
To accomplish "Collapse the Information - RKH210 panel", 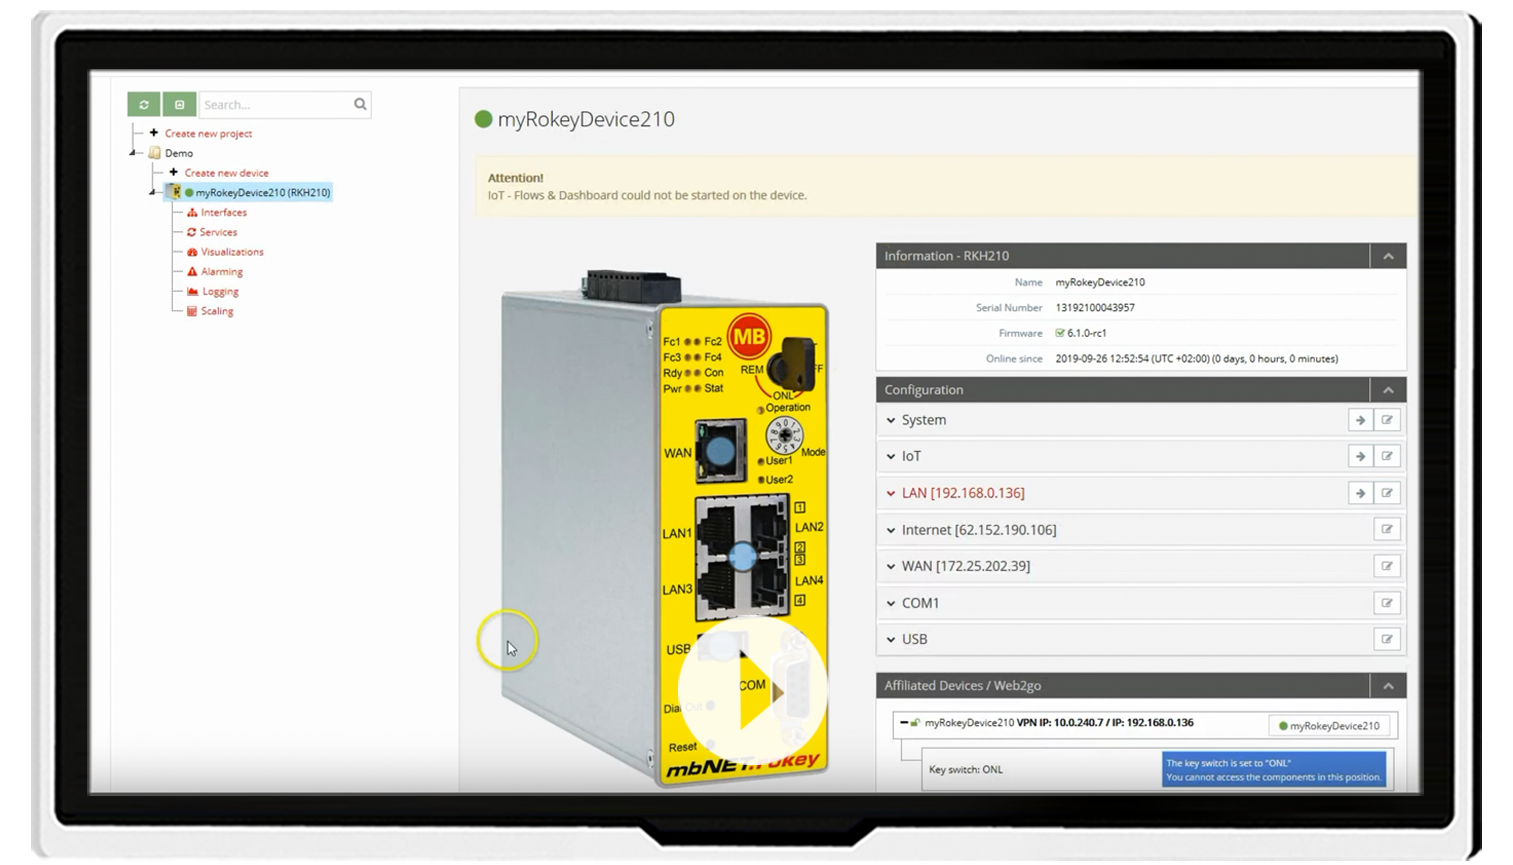I will pyautogui.click(x=1388, y=256).
